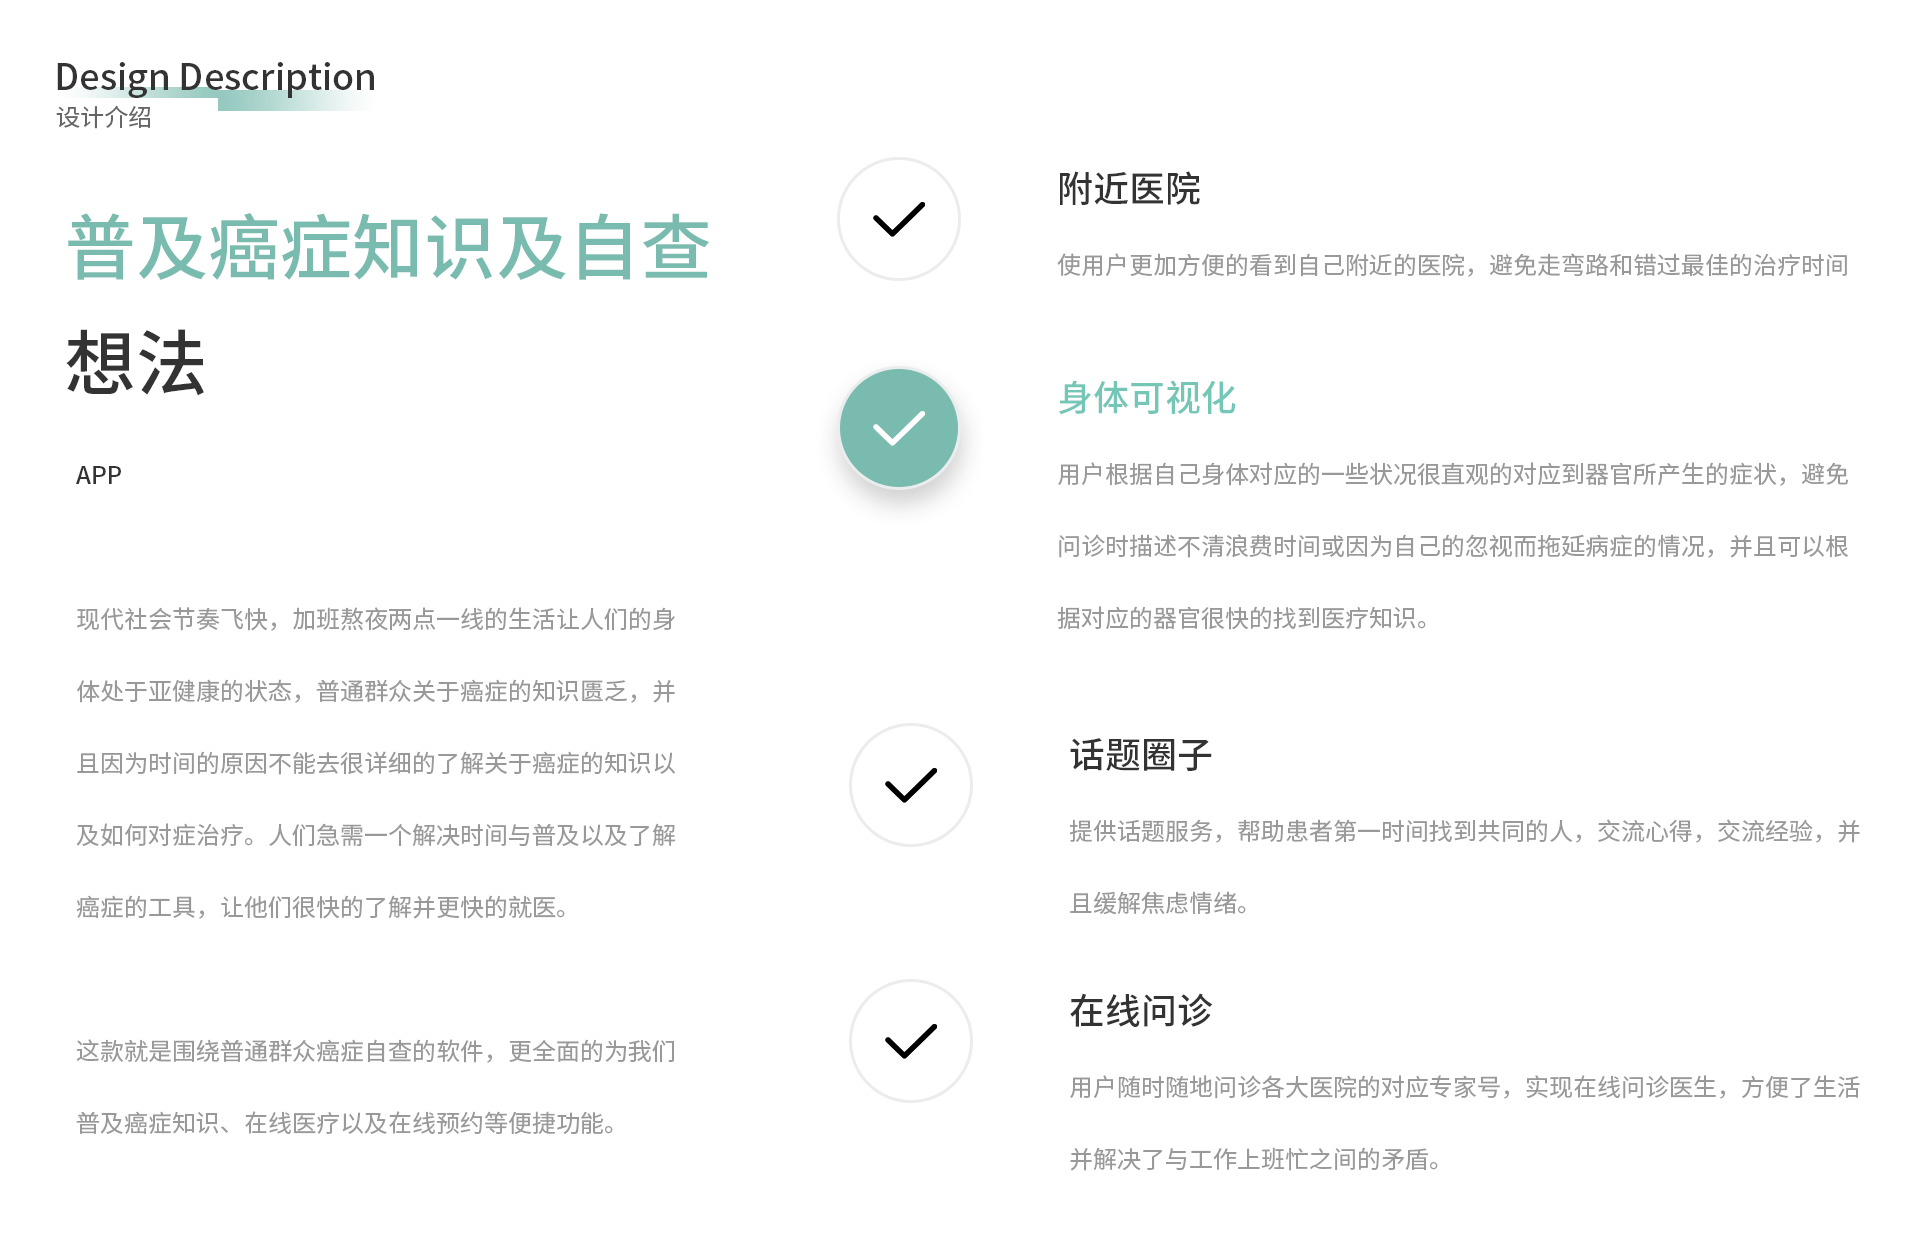Click the APP label
1920x1250 pixels.
pos(99,475)
